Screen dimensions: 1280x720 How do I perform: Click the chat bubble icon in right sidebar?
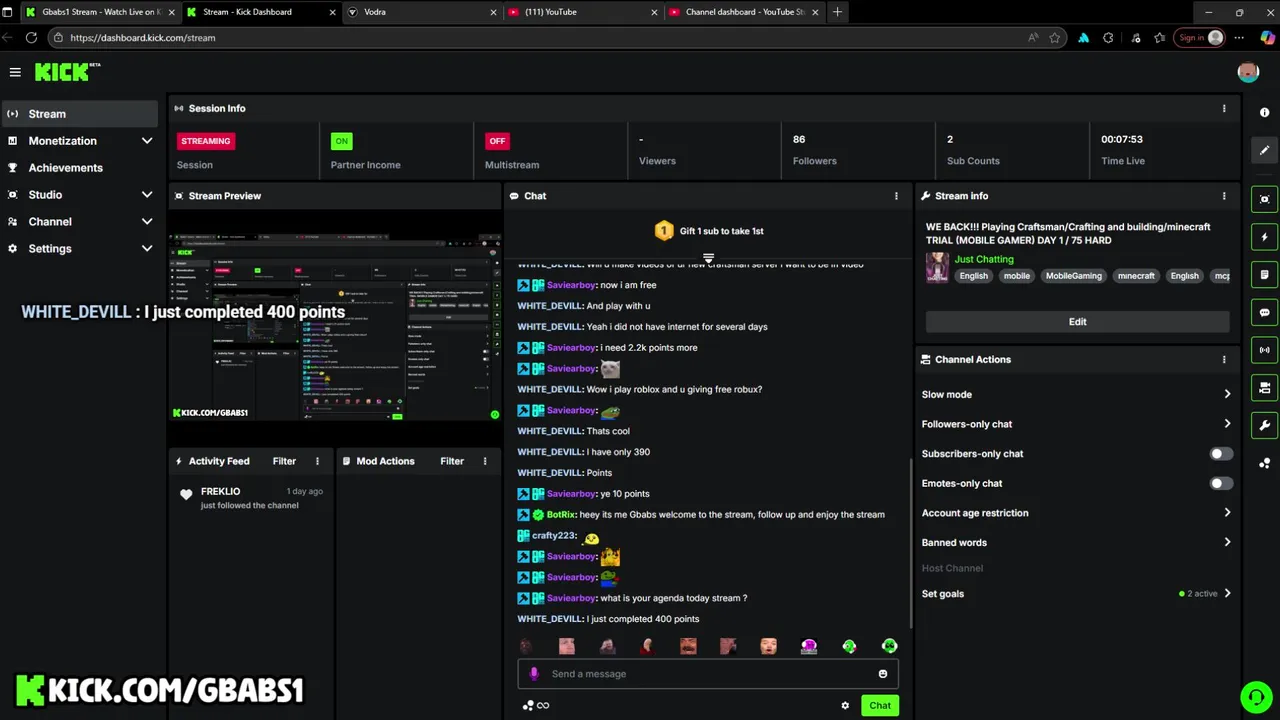[x=1264, y=313]
